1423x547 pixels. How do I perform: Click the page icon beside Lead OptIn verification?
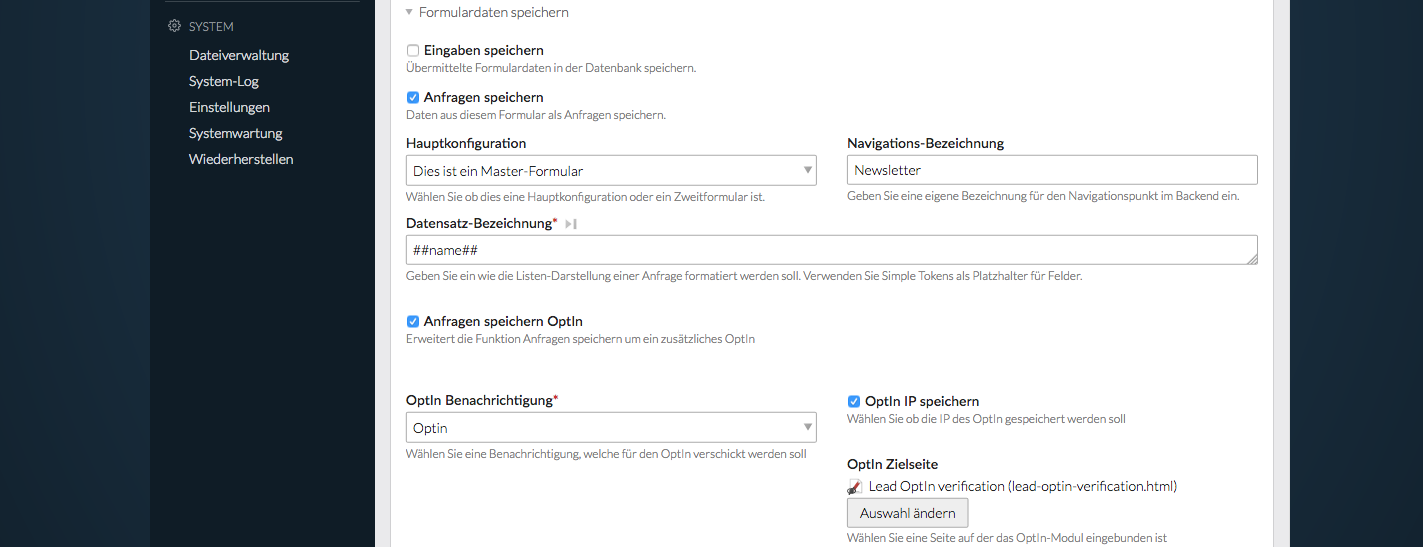click(855, 487)
